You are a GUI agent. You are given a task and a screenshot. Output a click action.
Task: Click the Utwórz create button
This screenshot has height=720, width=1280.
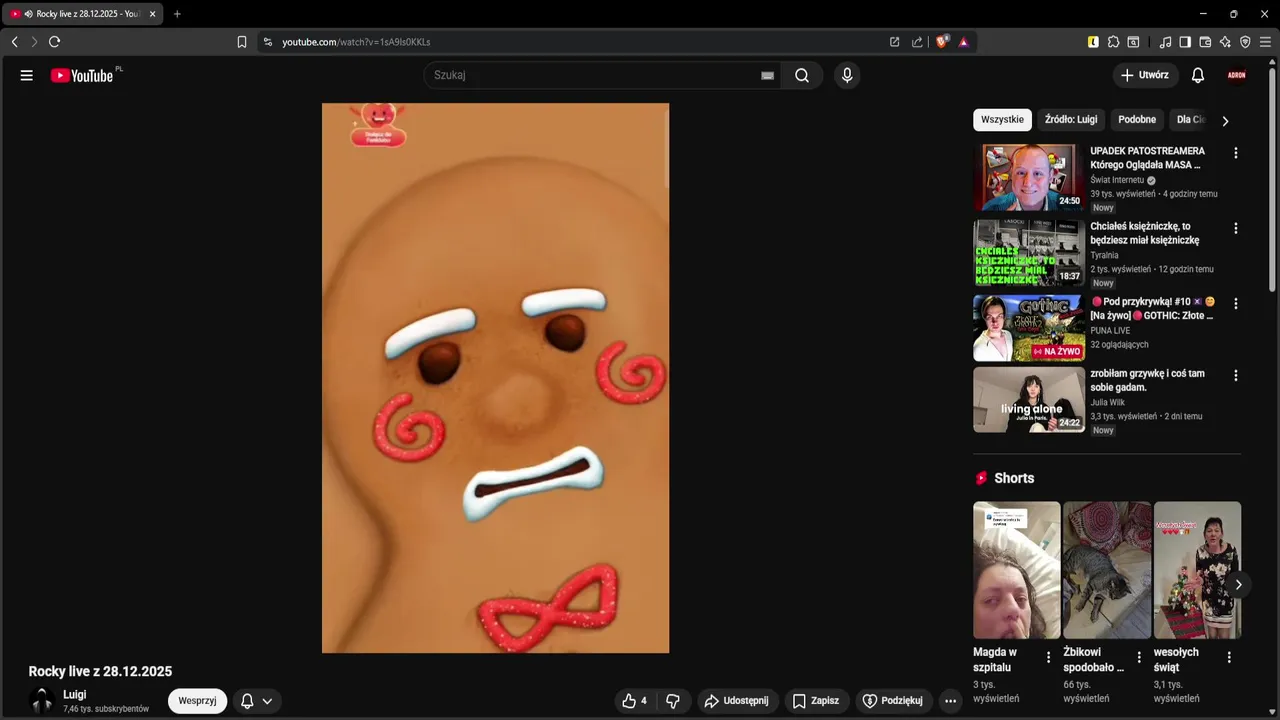1145,75
